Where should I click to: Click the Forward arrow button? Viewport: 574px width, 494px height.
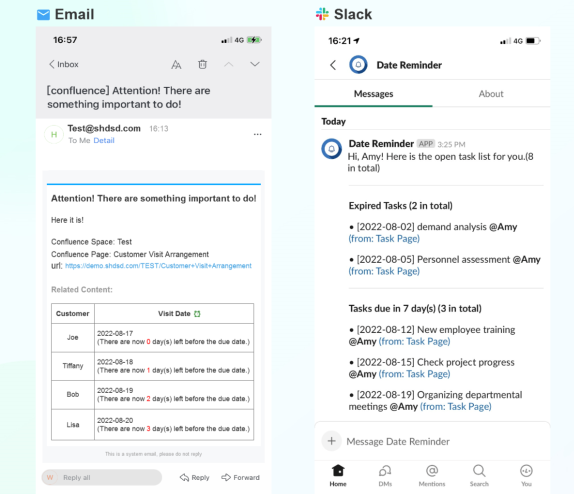[x=241, y=477]
